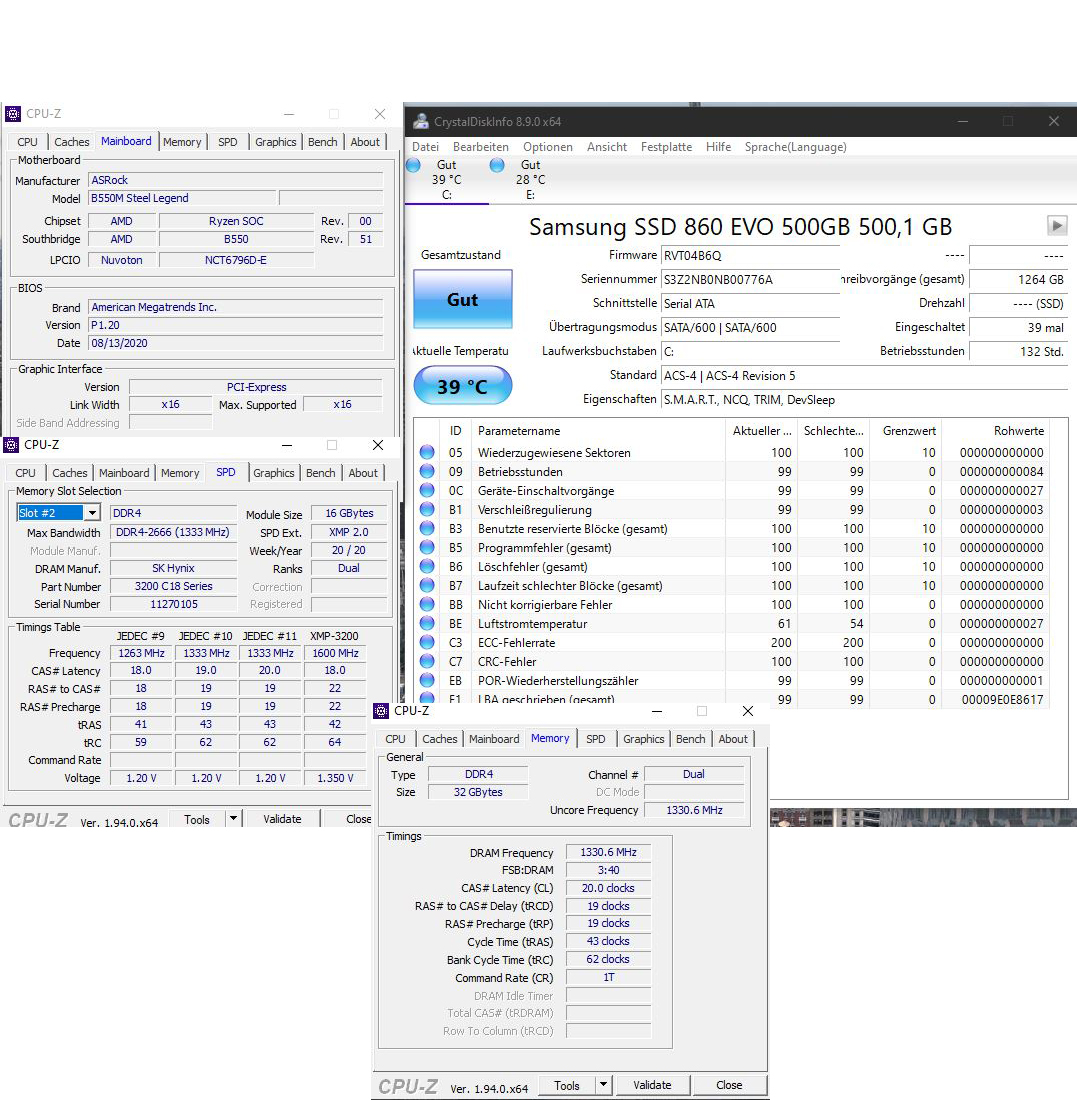This screenshot has width=1077, height=1100.
Task: Open the Slot #2 memory slot dropdown
Action: [x=92, y=513]
